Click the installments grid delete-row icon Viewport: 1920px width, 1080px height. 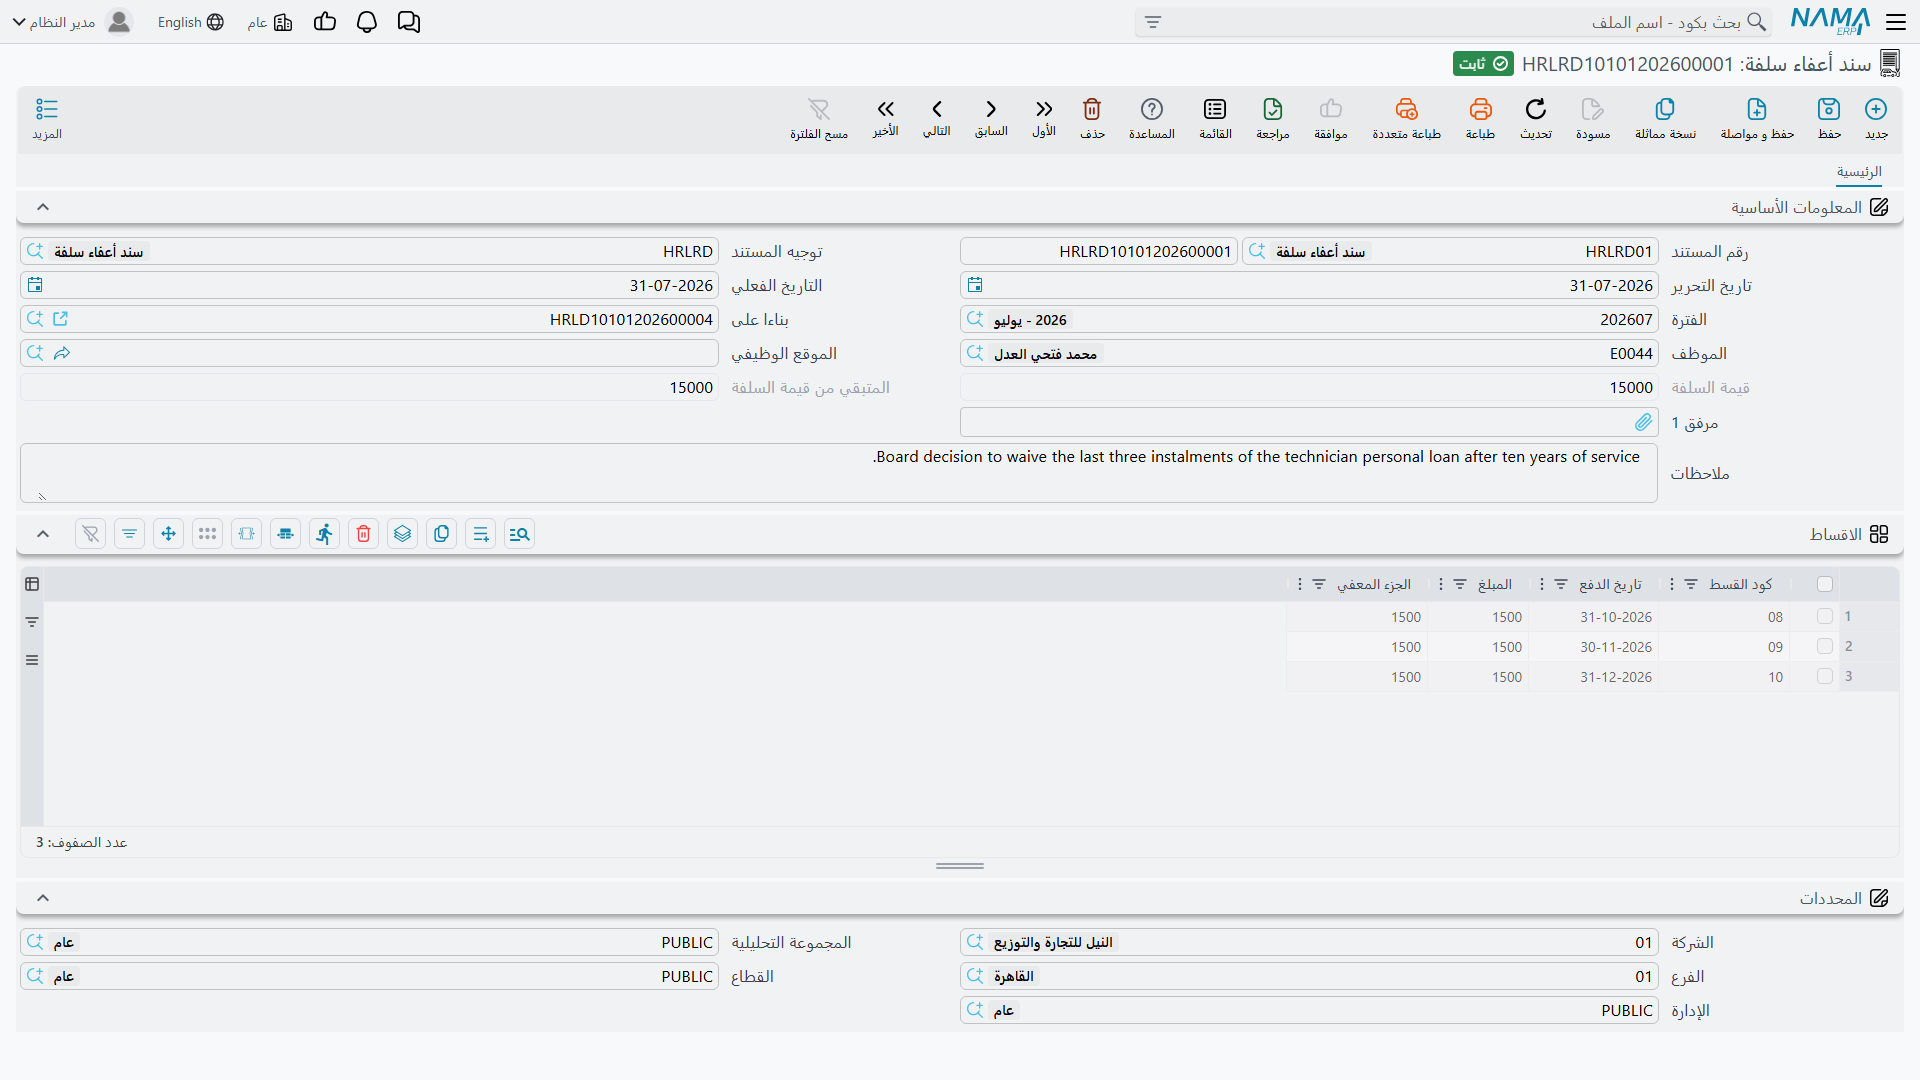coord(364,534)
